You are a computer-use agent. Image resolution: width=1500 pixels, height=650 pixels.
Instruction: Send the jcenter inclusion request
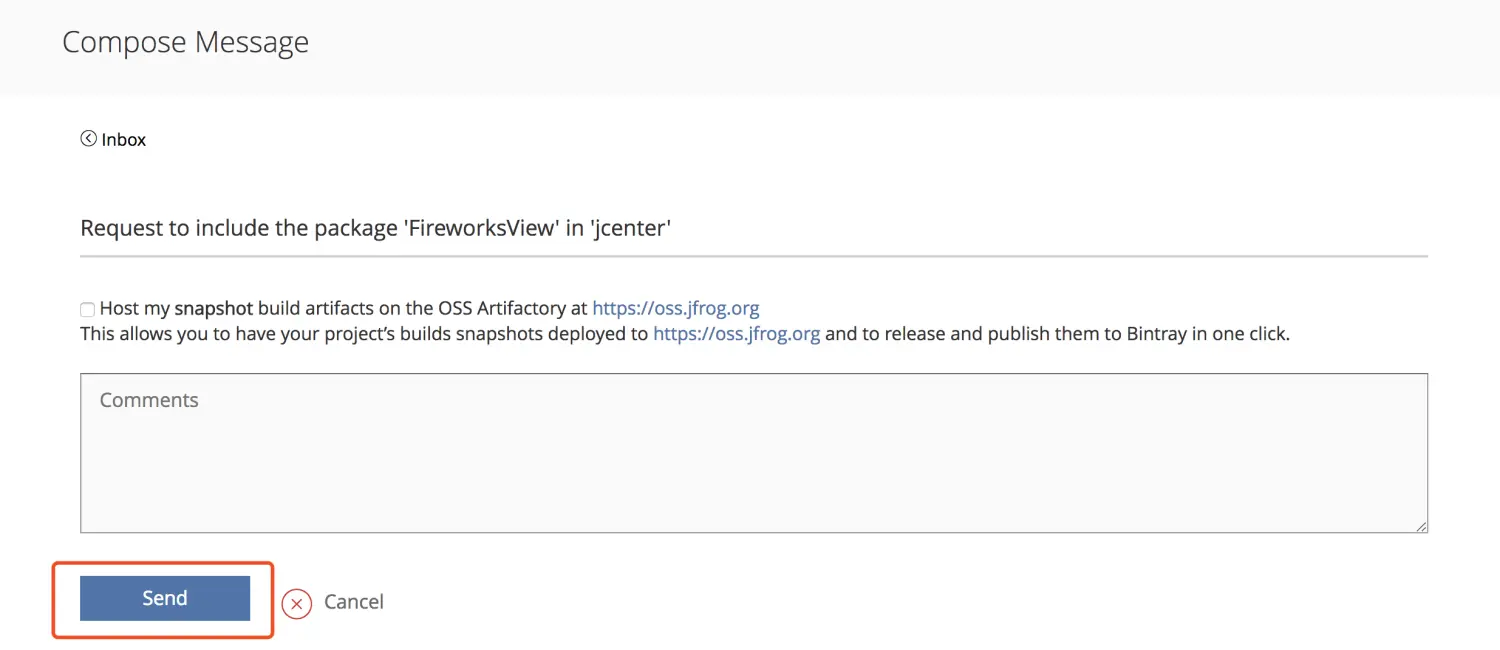[165, 598]
